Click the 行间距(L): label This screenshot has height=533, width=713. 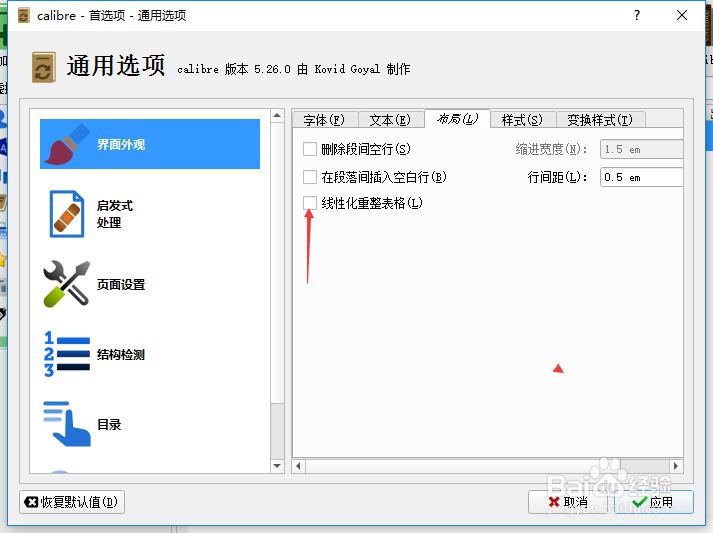click(557, 177)
